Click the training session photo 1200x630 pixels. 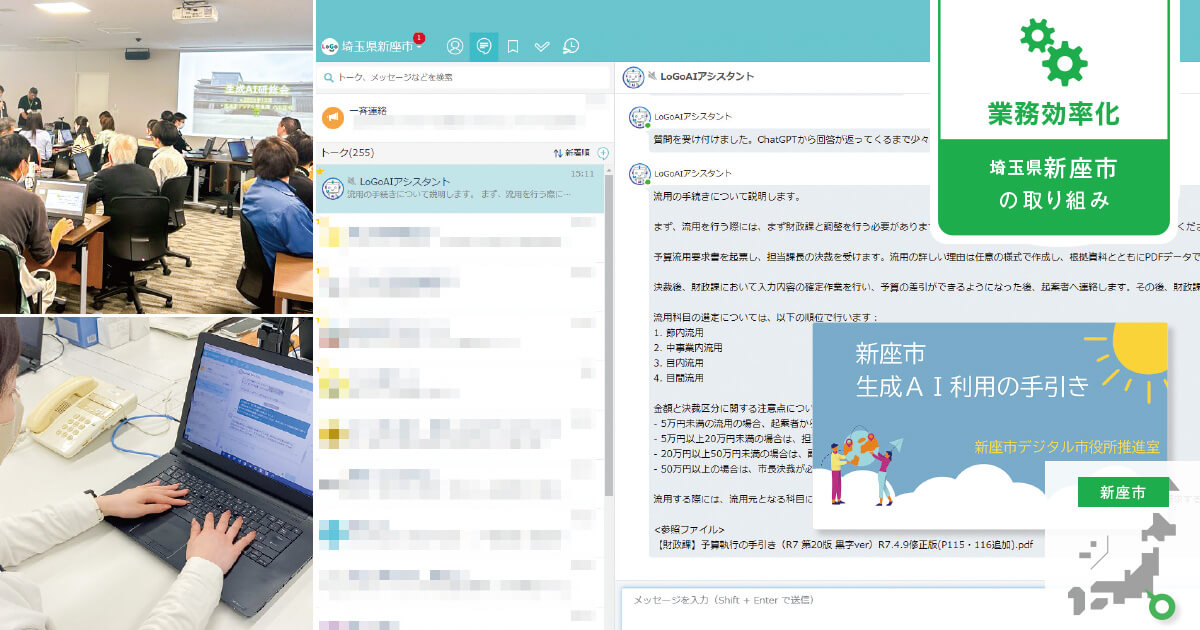156,156
